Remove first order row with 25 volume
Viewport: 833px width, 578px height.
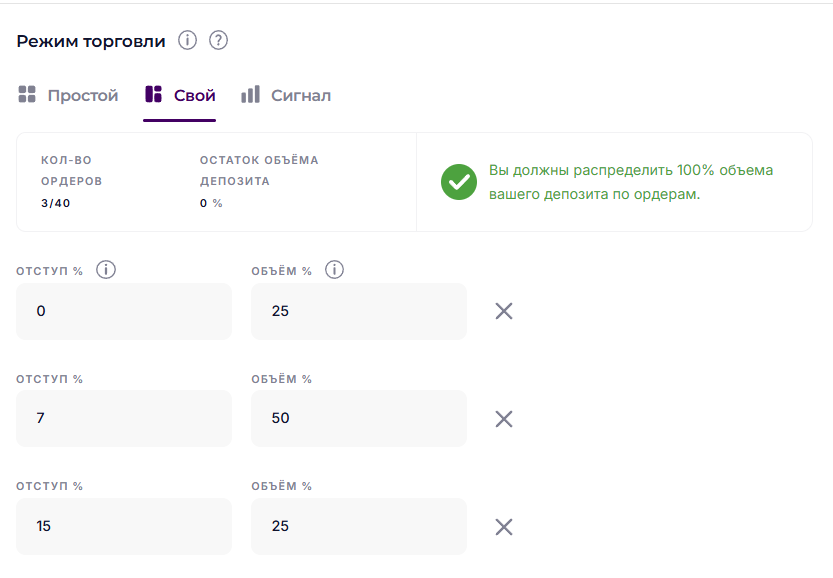(504, 311)
